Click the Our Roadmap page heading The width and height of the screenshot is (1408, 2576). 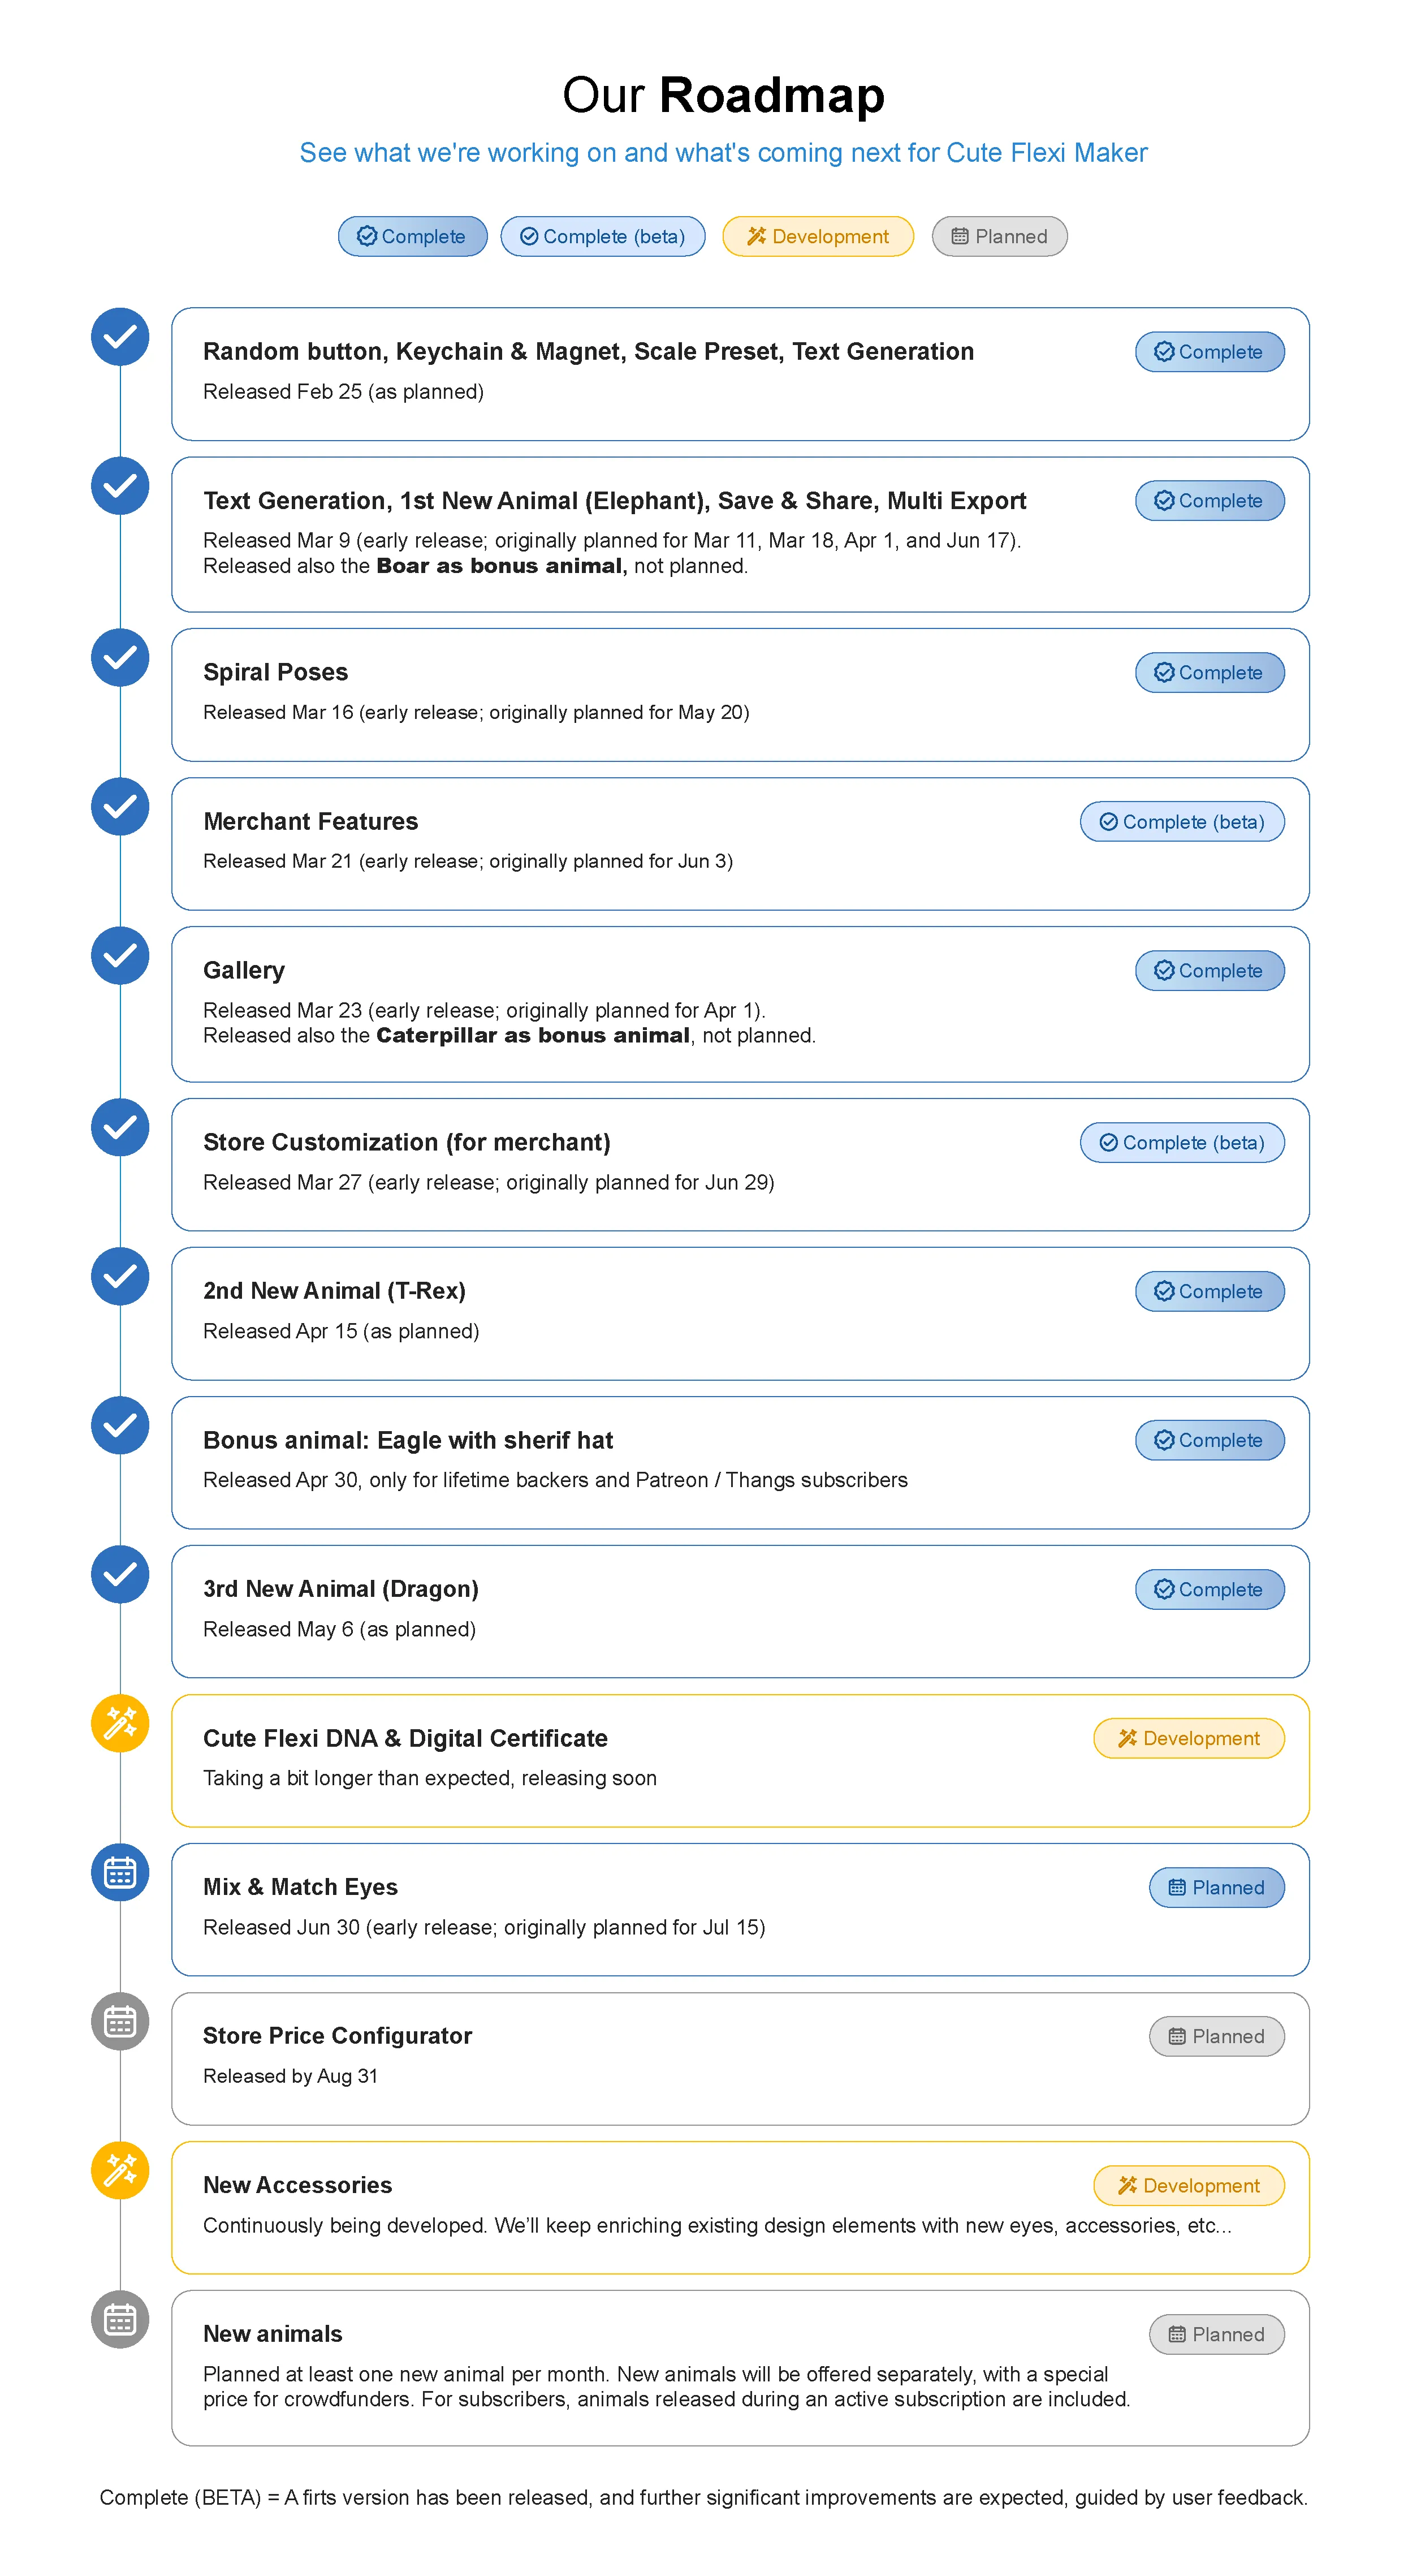click(x=723, y=96)
